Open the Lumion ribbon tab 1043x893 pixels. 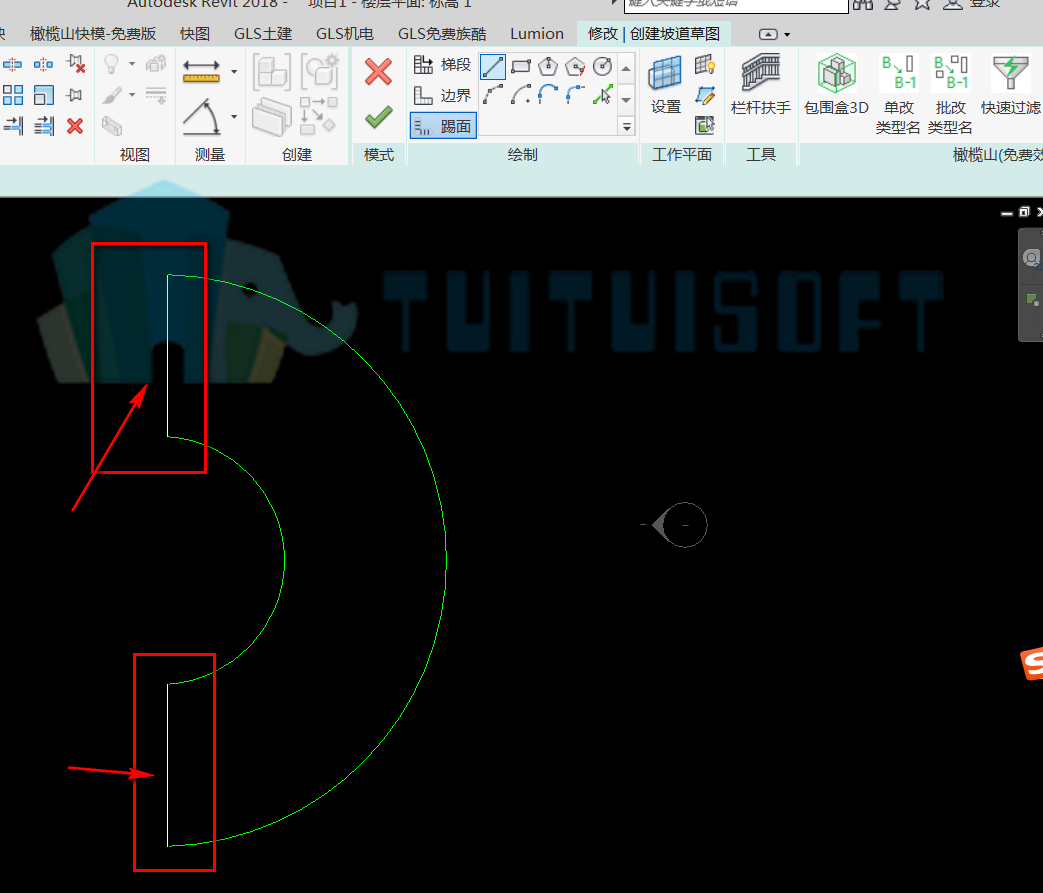537,33
